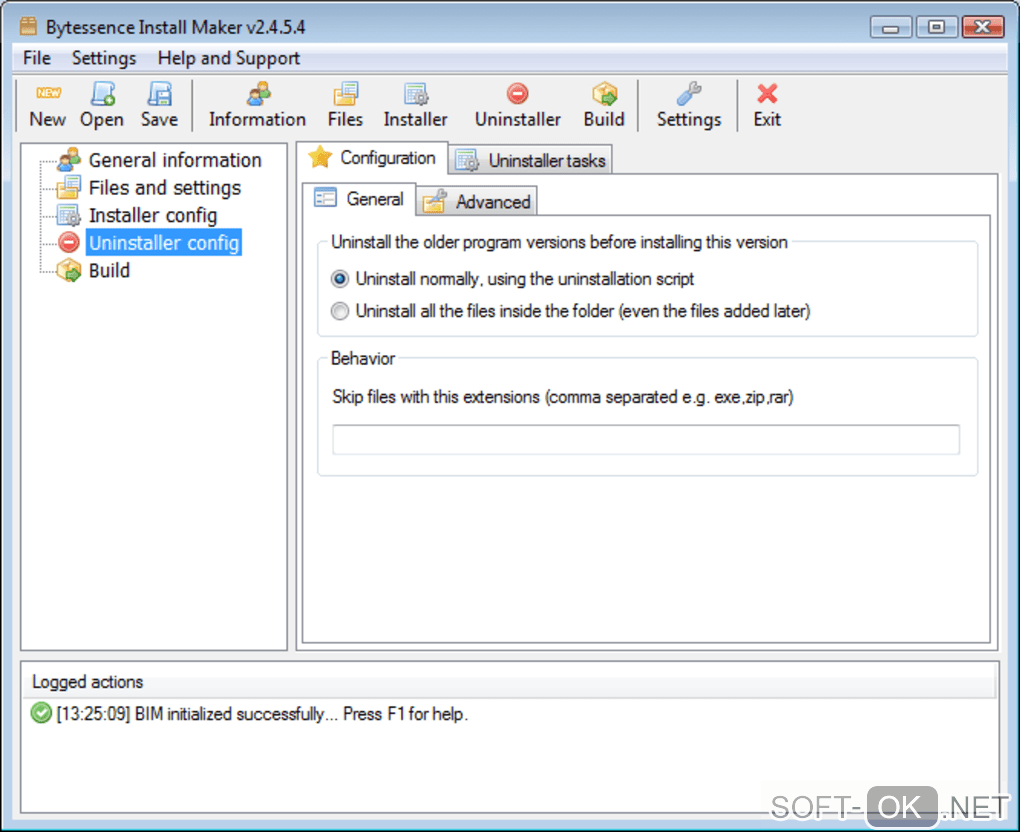Open the Files toolbar section
Screen dimensions: 1020x832
[x=345, y=105]
